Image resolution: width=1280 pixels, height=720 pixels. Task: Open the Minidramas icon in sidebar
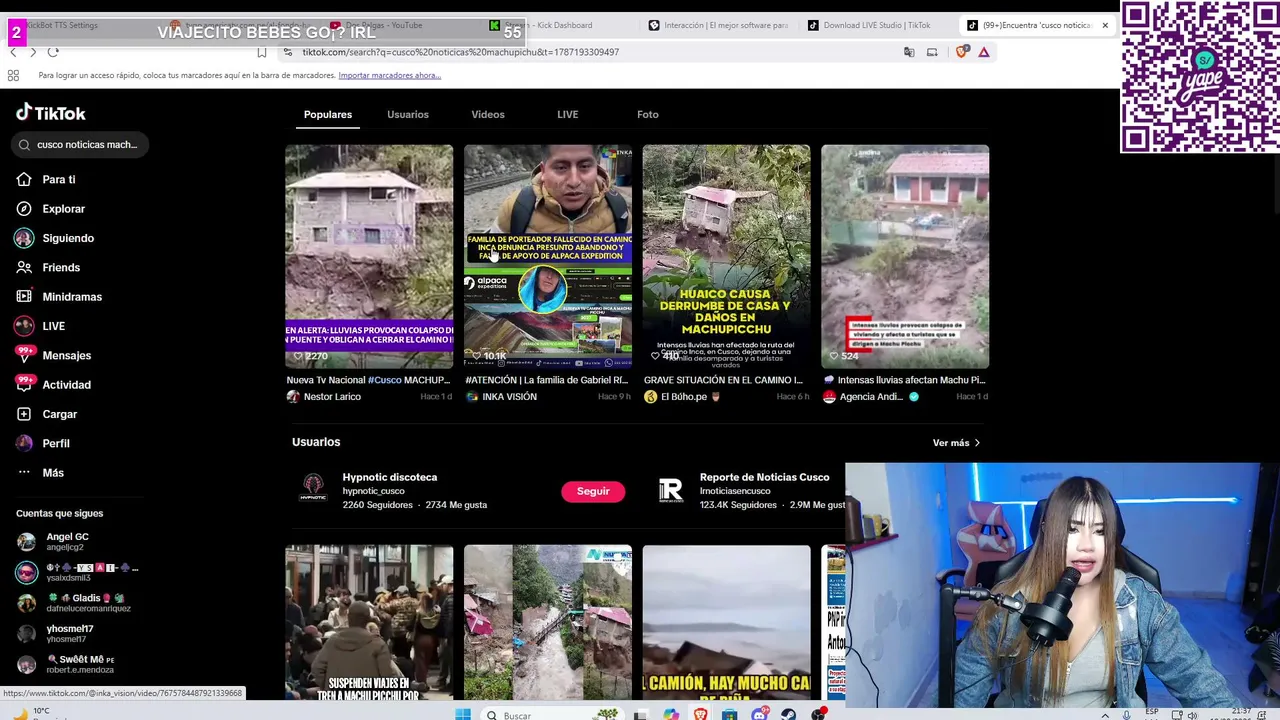pyautogui.click(x=24, y=297)
